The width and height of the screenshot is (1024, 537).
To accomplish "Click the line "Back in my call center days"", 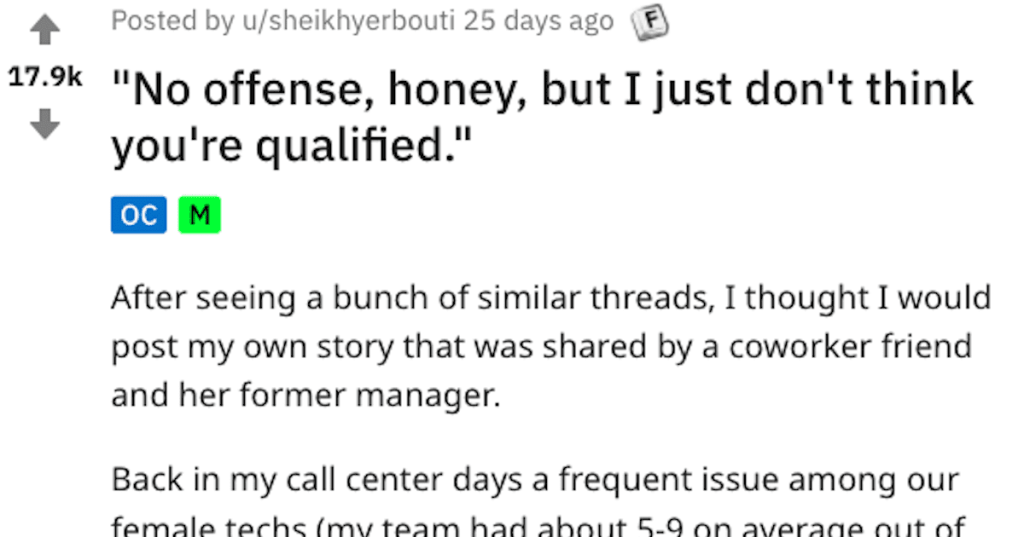I will [x=536, y=480].
